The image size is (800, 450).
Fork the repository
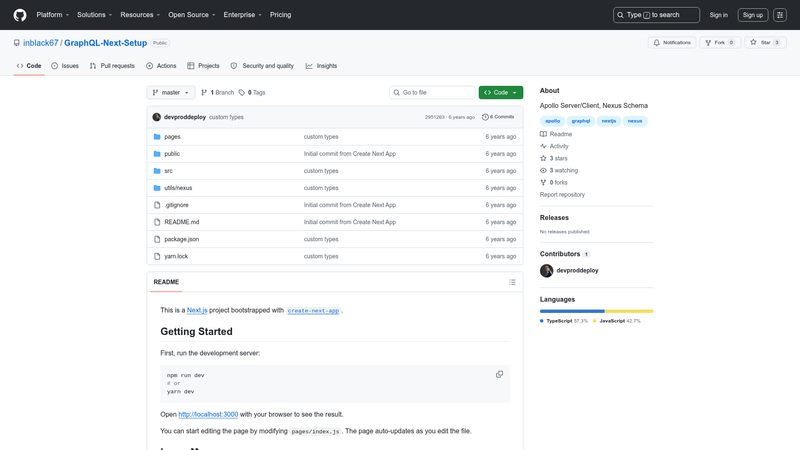tap(720, 42)
